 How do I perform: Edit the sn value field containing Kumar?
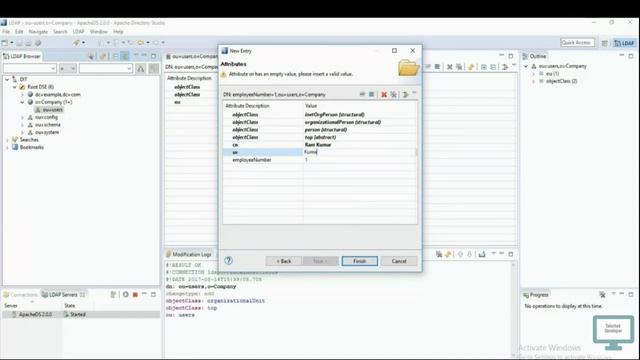(x=359, y=152)
